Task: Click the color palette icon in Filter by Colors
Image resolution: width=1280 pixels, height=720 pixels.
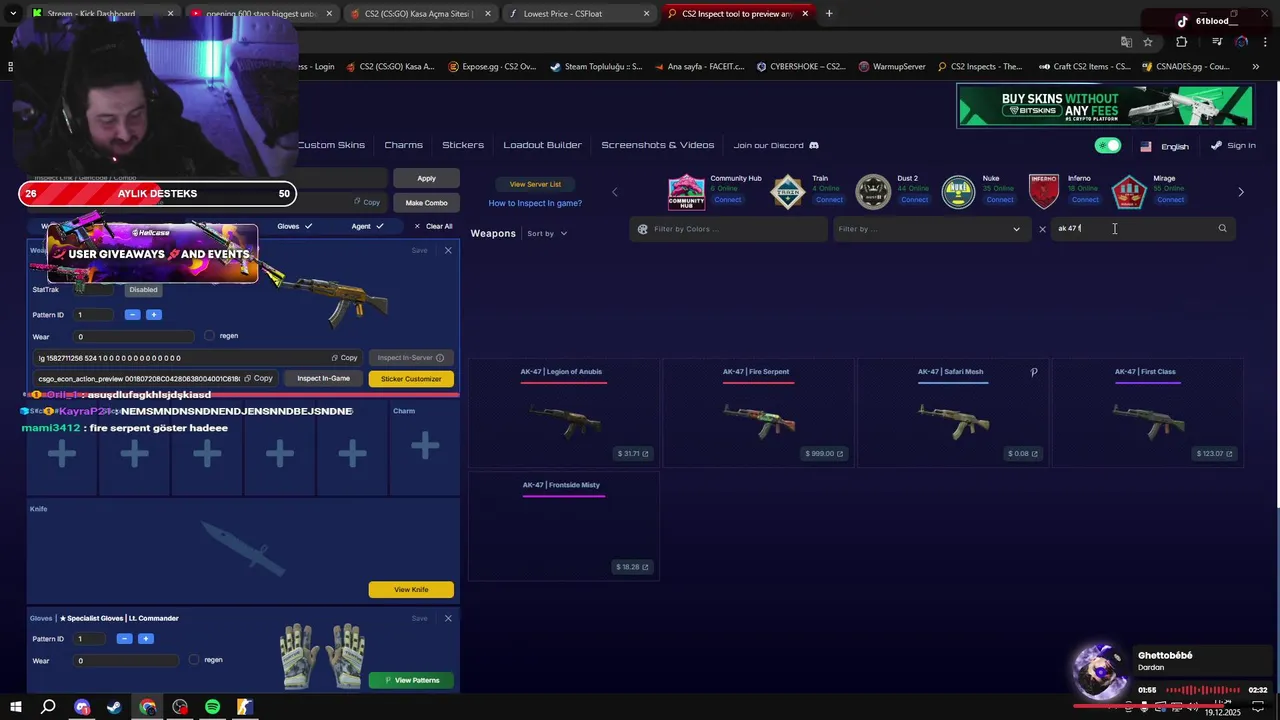Action: [642, 229]
